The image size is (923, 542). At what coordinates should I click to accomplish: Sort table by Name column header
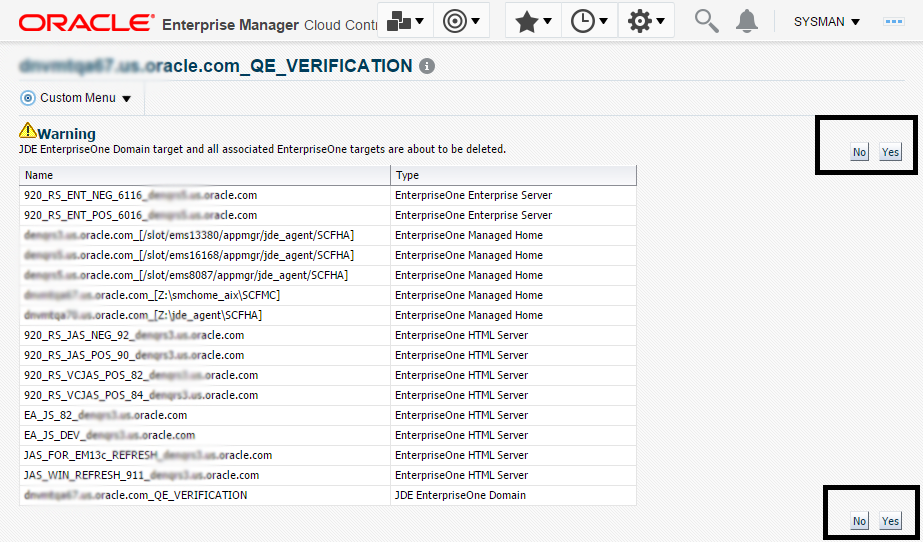click(204, 175)
